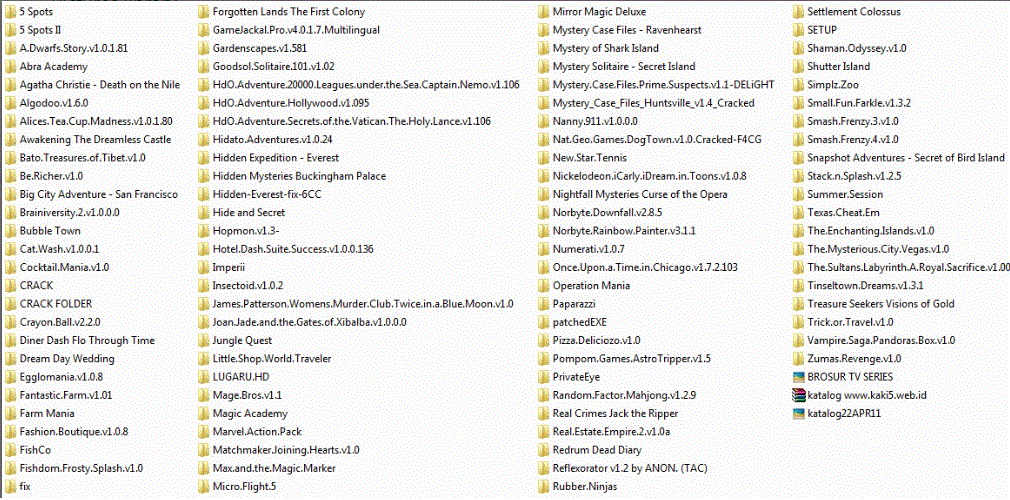The height and width of the screenshot is (500, 1010).
Task: Select Cat.Wash.v1.0.0.1 folder name
Action: (x=59, y=249)
